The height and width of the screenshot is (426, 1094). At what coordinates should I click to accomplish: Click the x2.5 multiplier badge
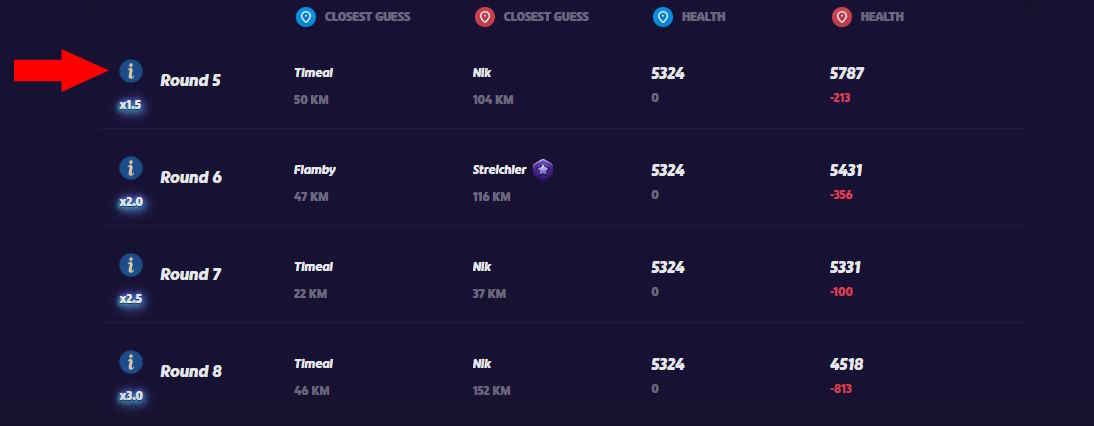pyautogui.click(x=131, y=298)
